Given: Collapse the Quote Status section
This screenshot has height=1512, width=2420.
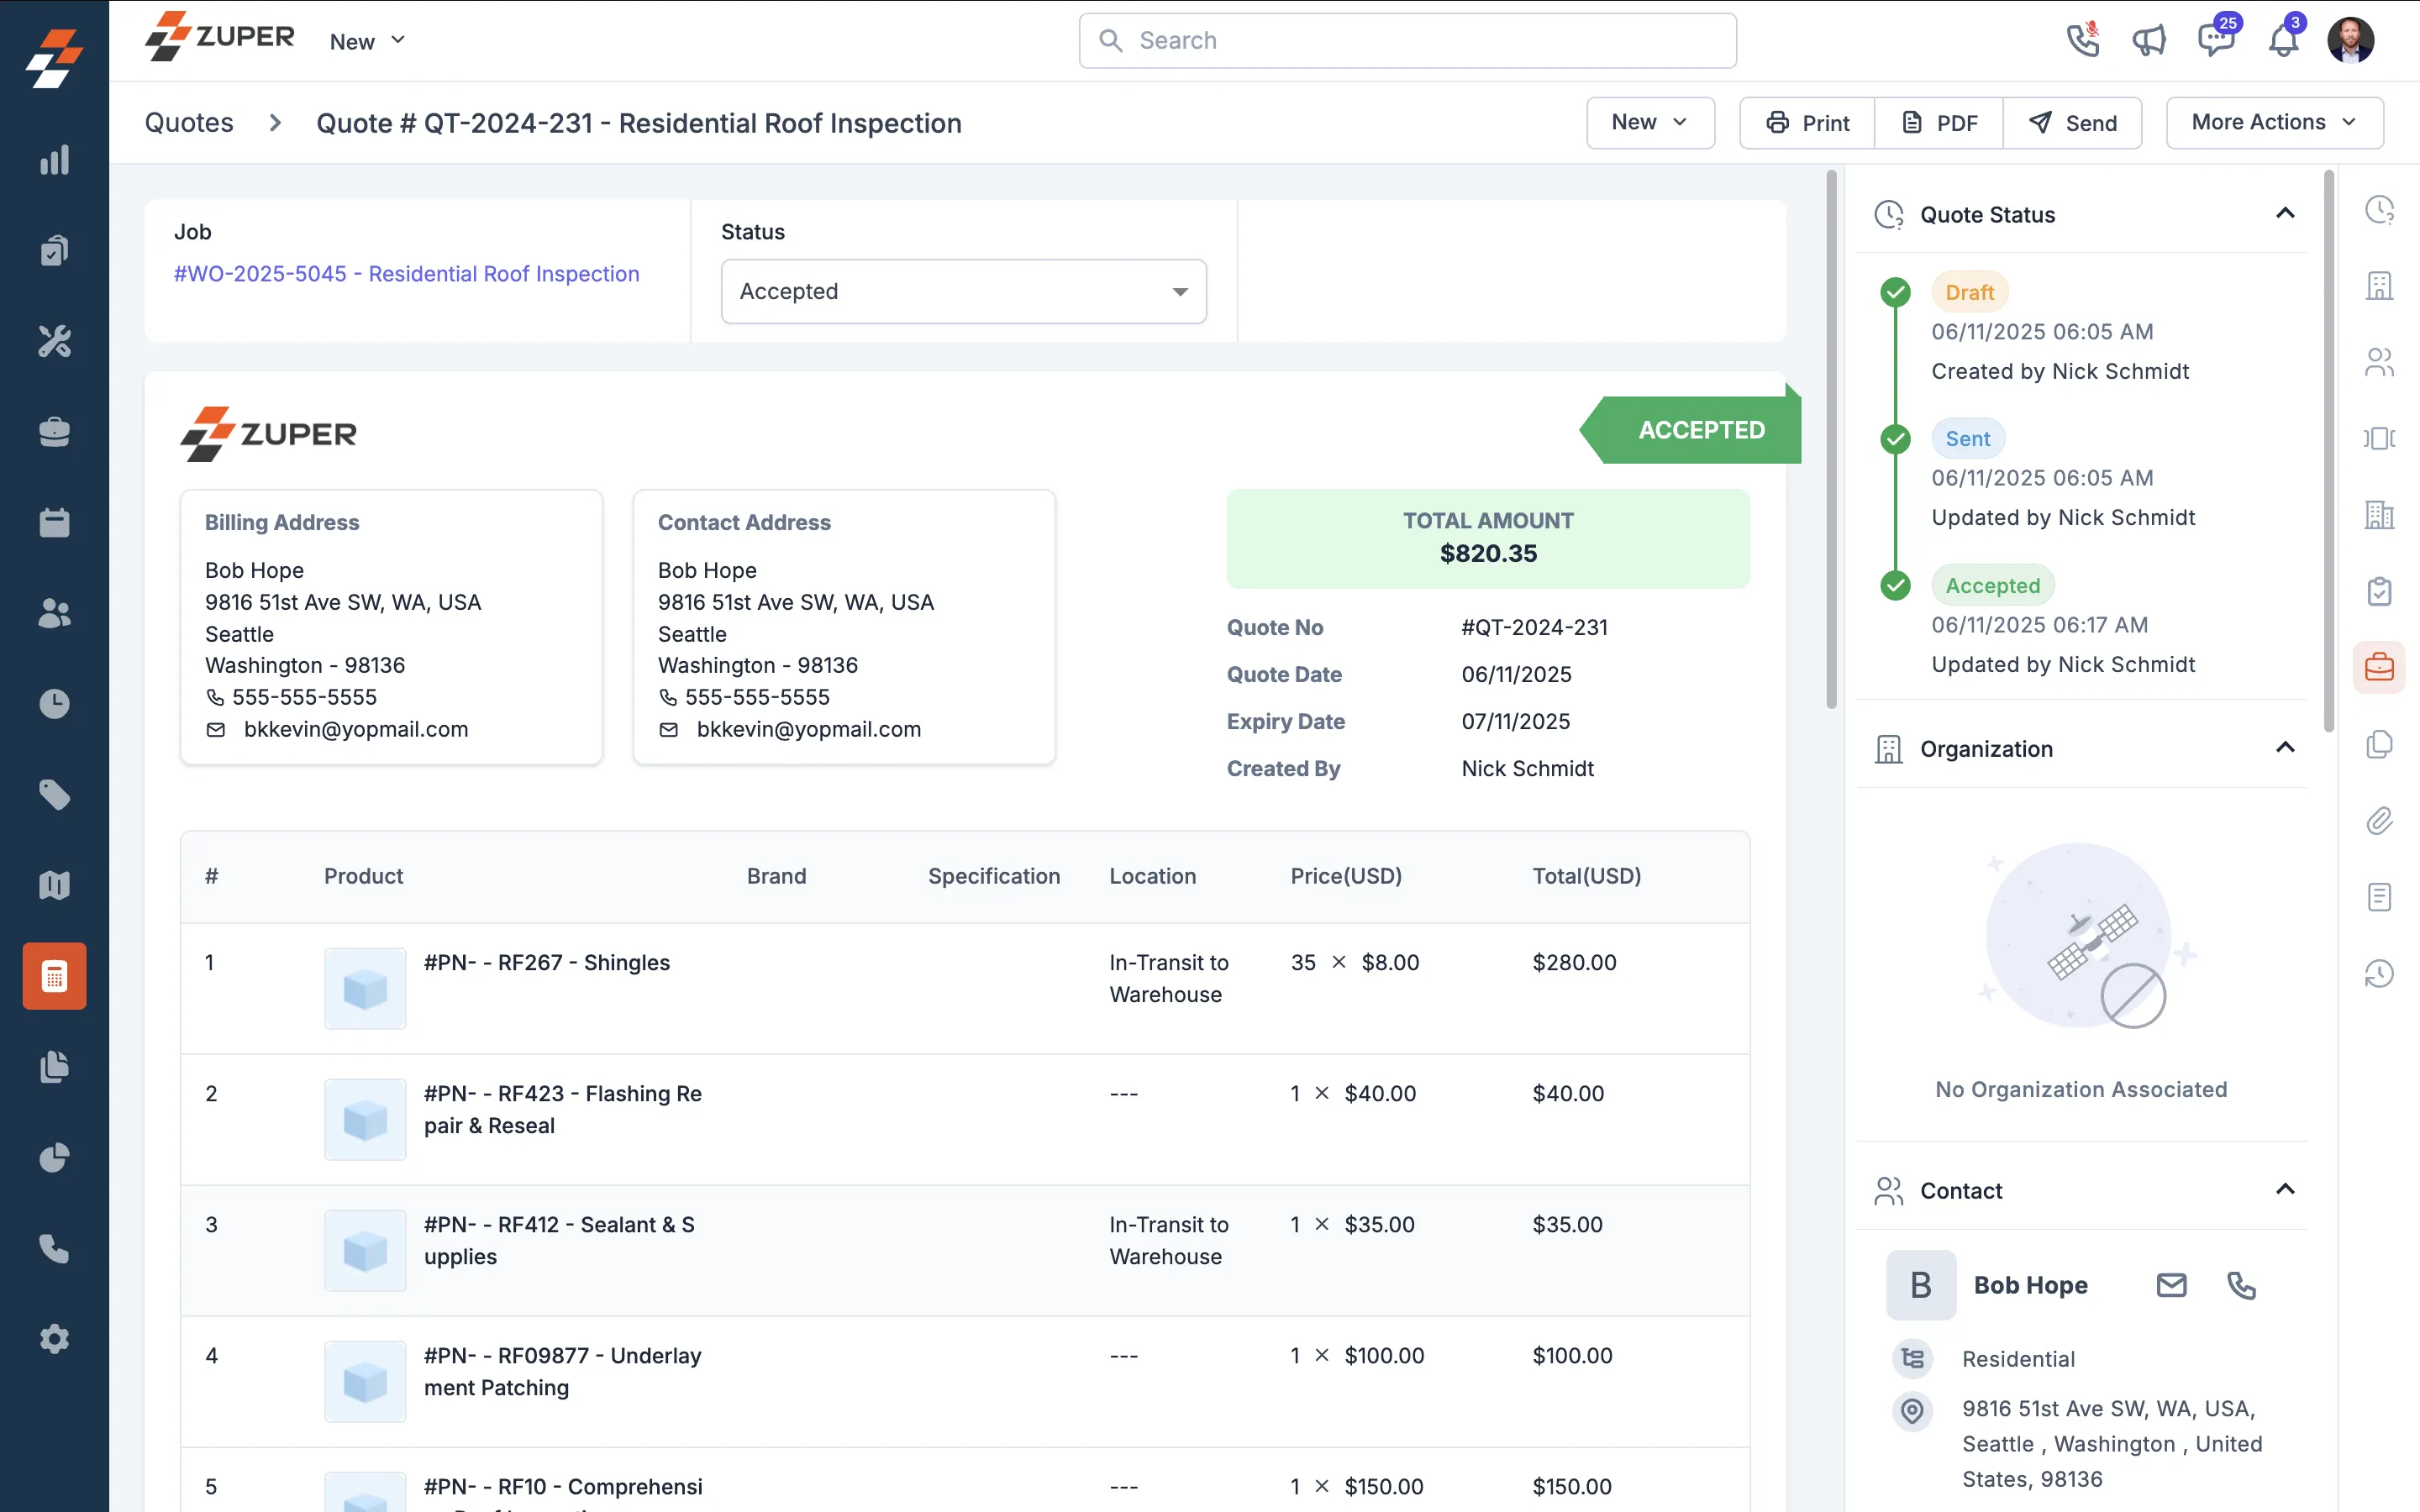Looking at the screenshot, I should click(x=2285, y=214).
